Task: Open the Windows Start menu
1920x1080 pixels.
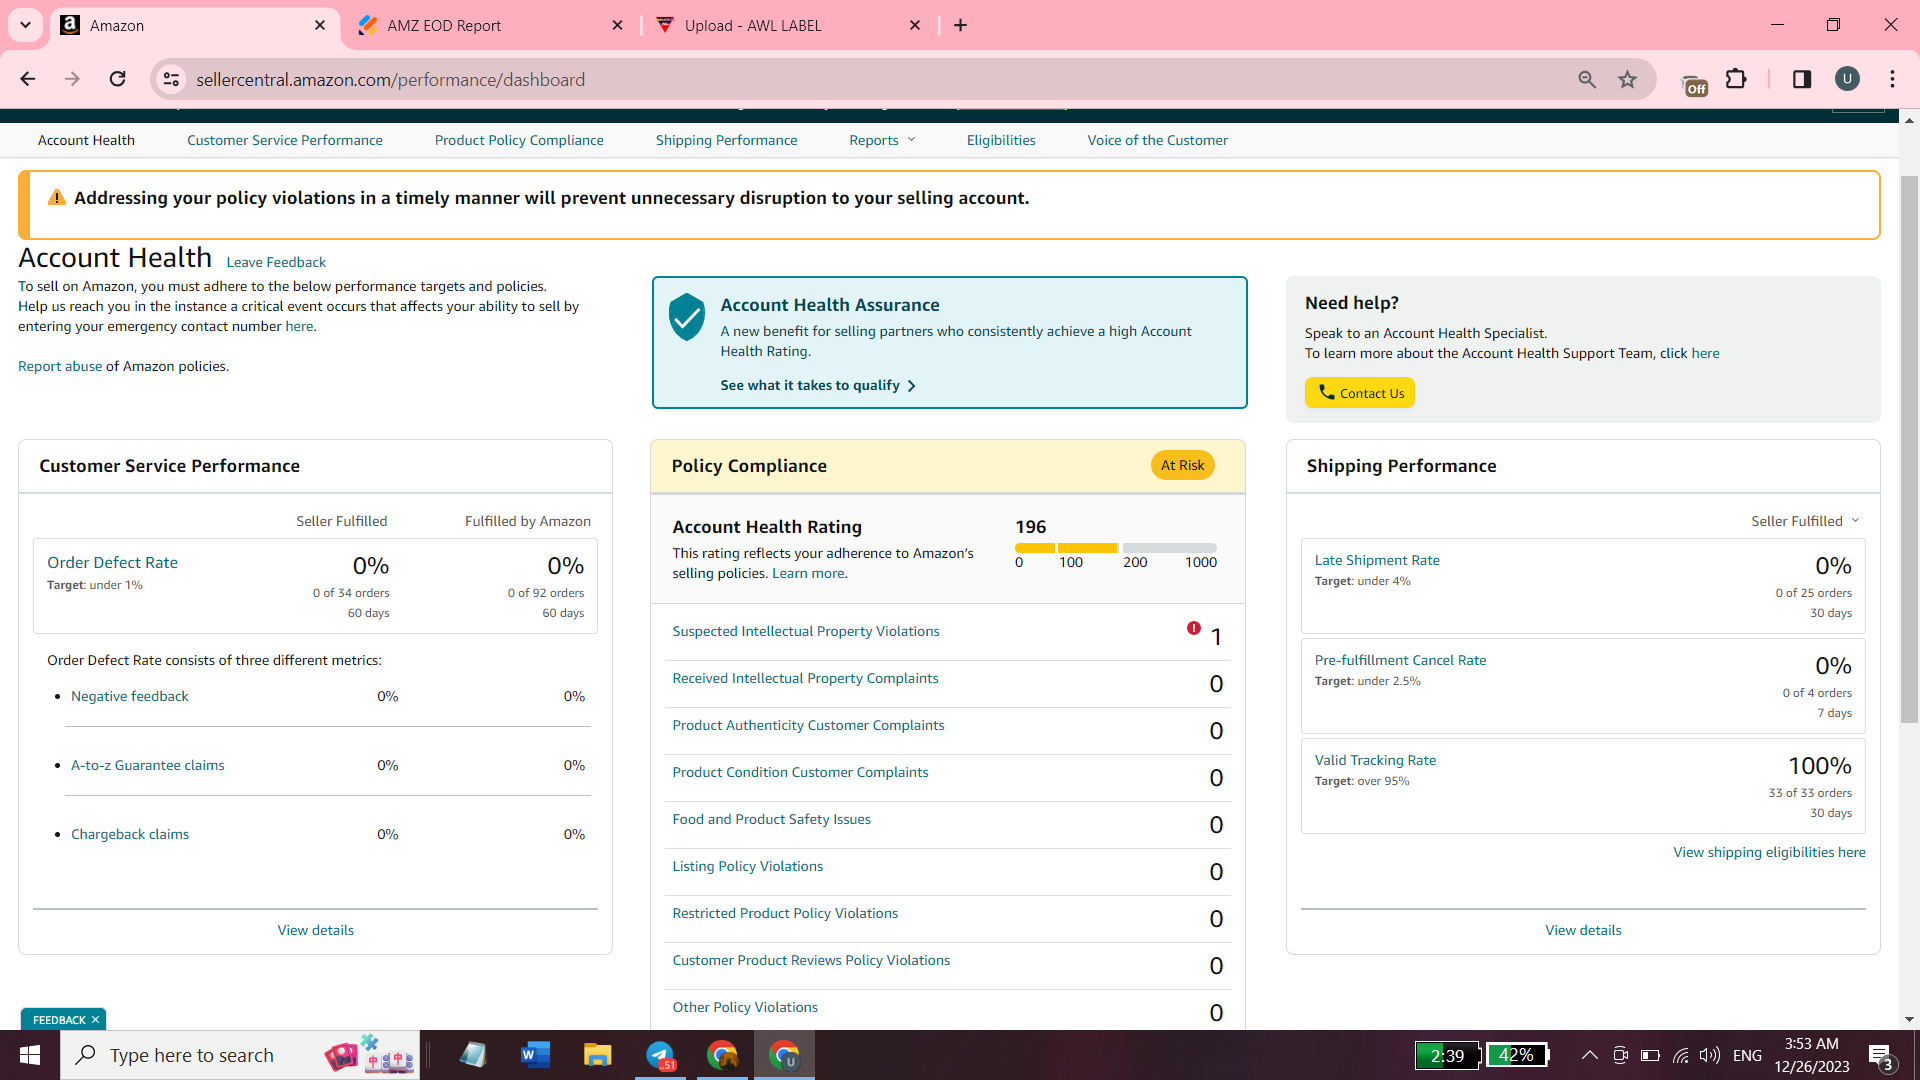Action: [x=30, y=1055]
